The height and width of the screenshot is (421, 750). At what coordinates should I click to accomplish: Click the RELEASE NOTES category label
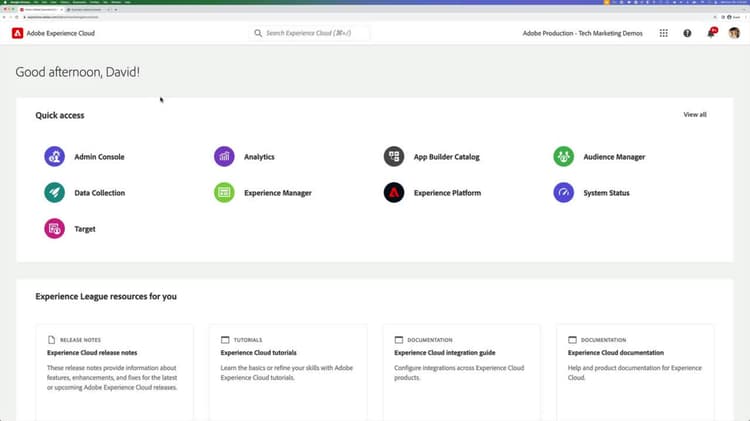[80, 340]
